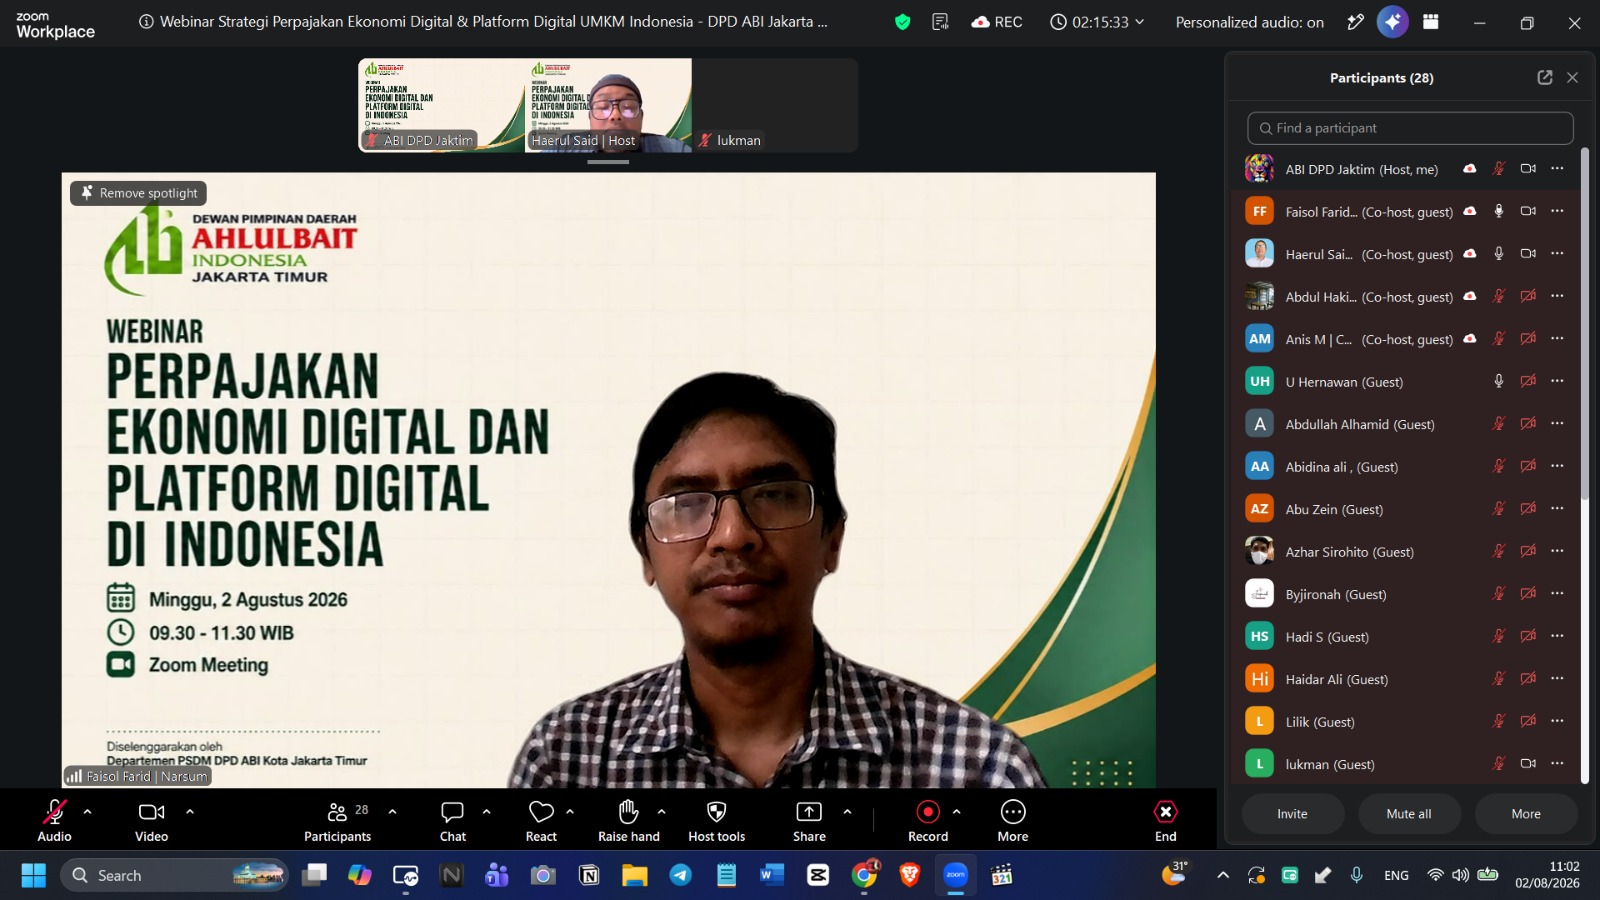Expand the Chat options chevron
The width and height of the screenshot is (1600, 900).
(x=486, y=811)
